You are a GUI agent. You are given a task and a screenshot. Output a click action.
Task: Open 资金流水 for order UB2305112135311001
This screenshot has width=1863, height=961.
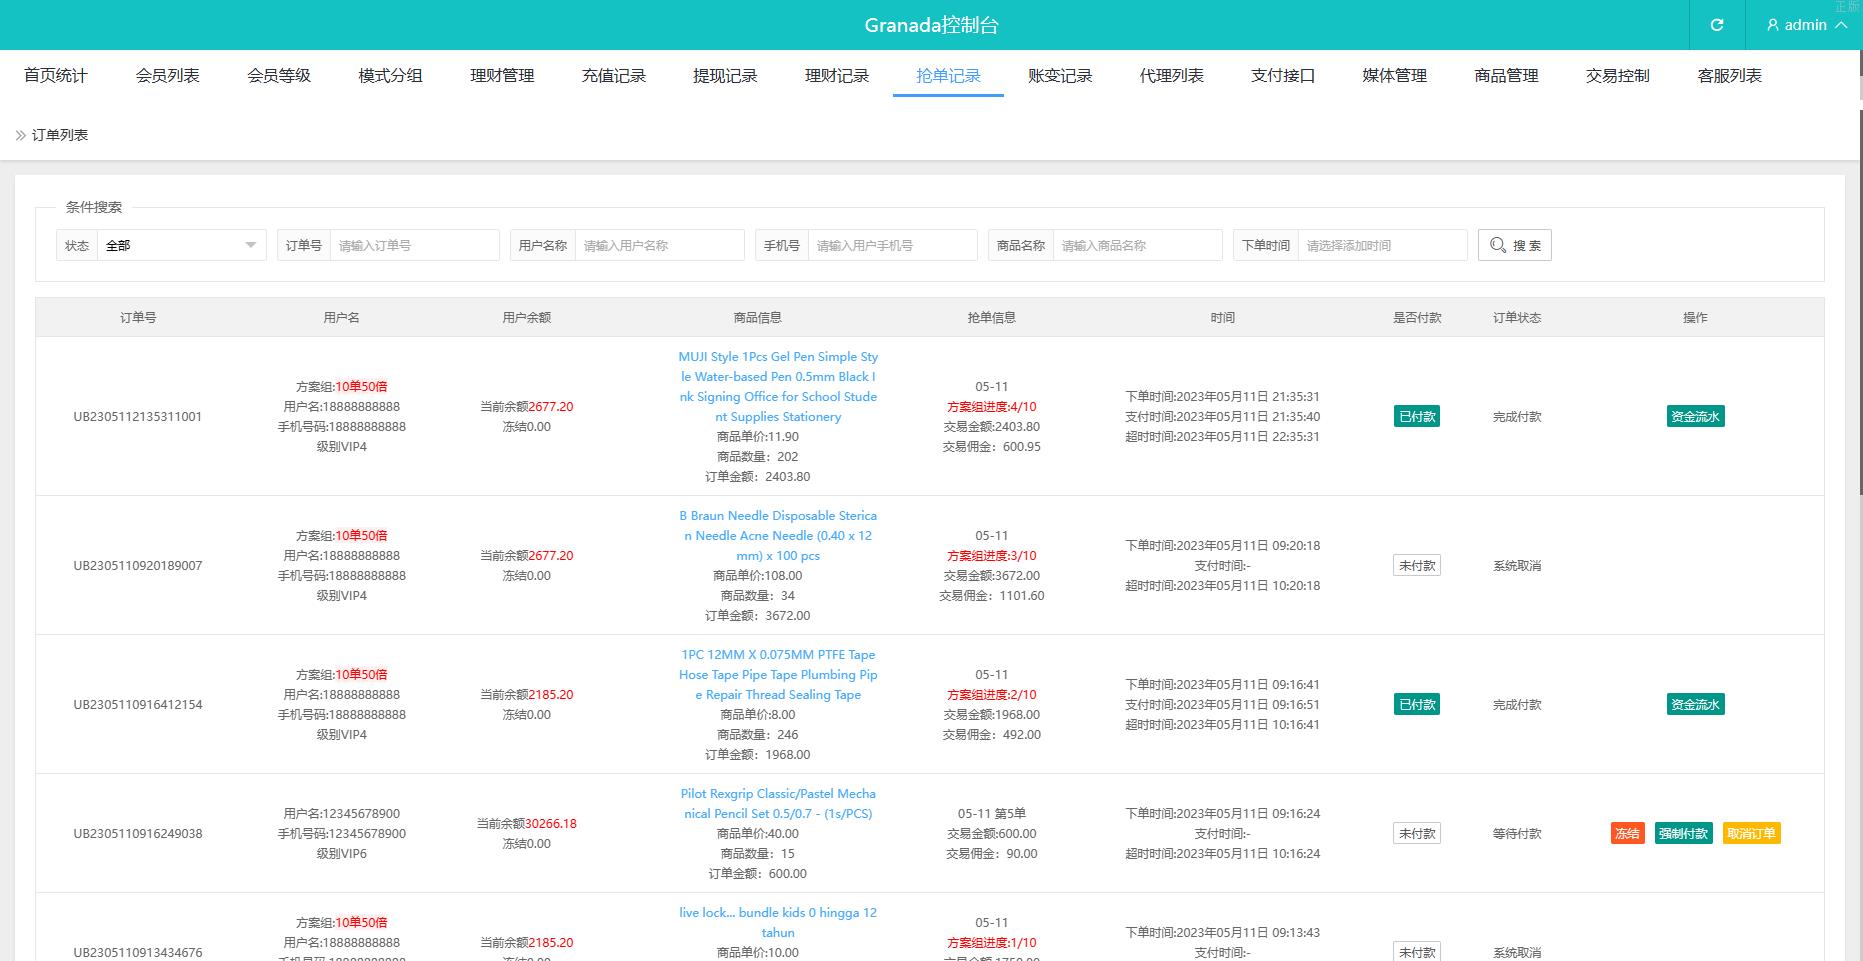pos(1695,416)
